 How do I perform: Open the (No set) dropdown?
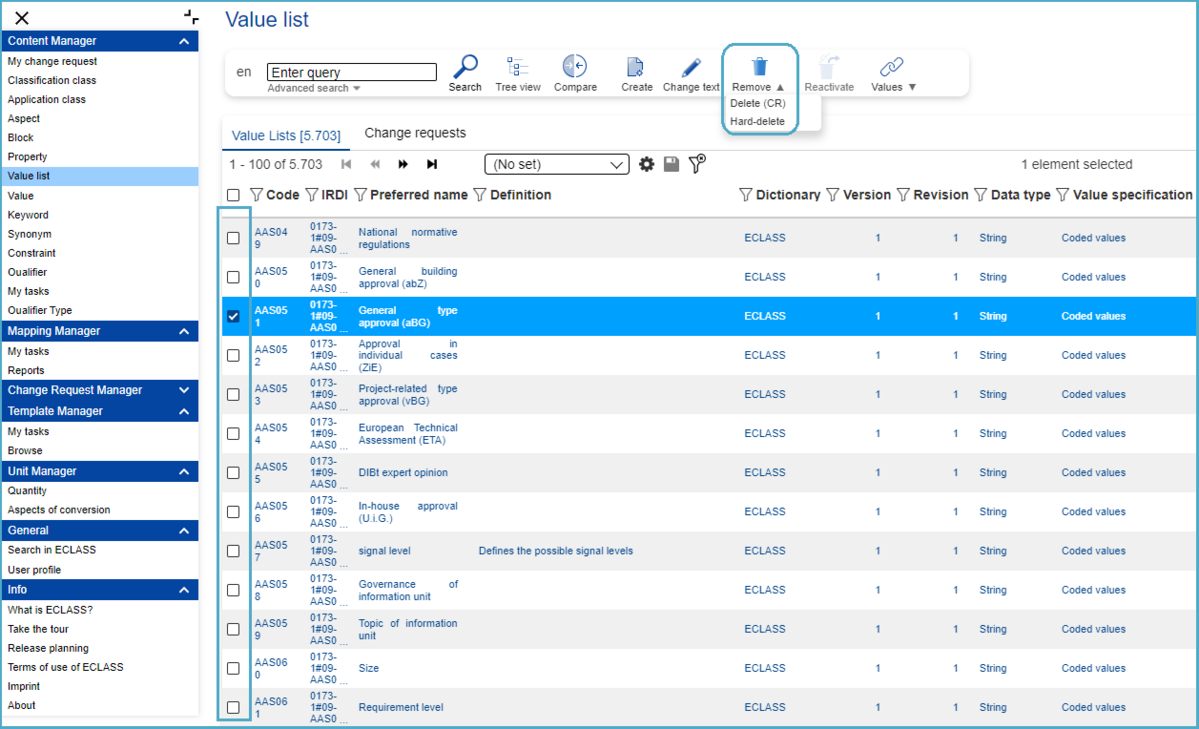[x=557, y=164]
